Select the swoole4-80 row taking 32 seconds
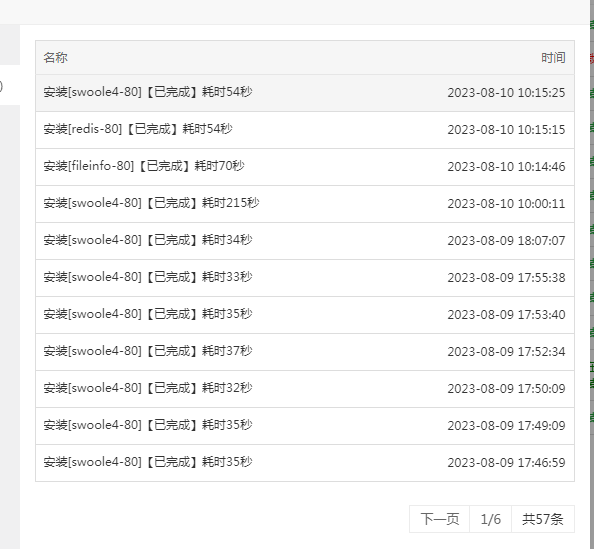 305,389
